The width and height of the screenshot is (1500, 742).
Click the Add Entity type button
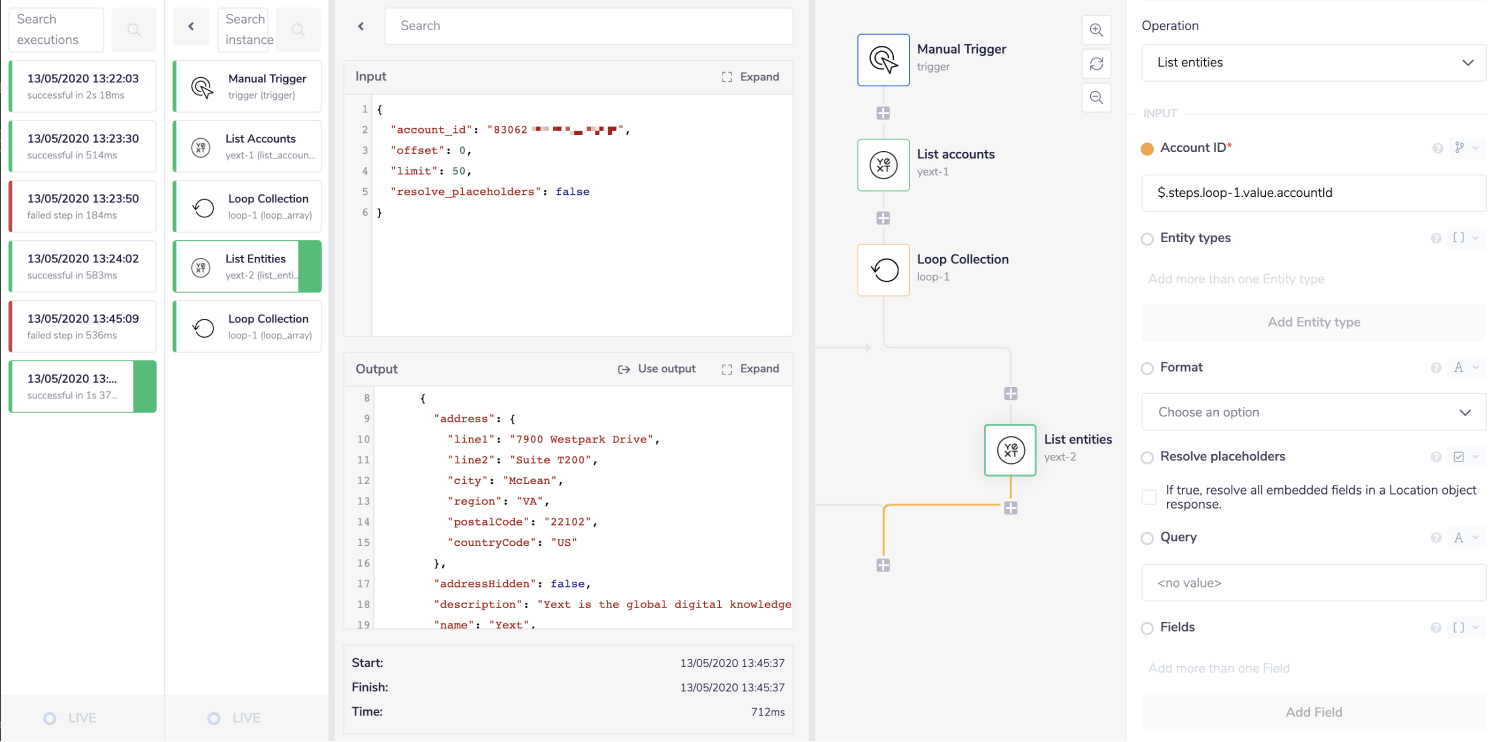point(1313,322)
